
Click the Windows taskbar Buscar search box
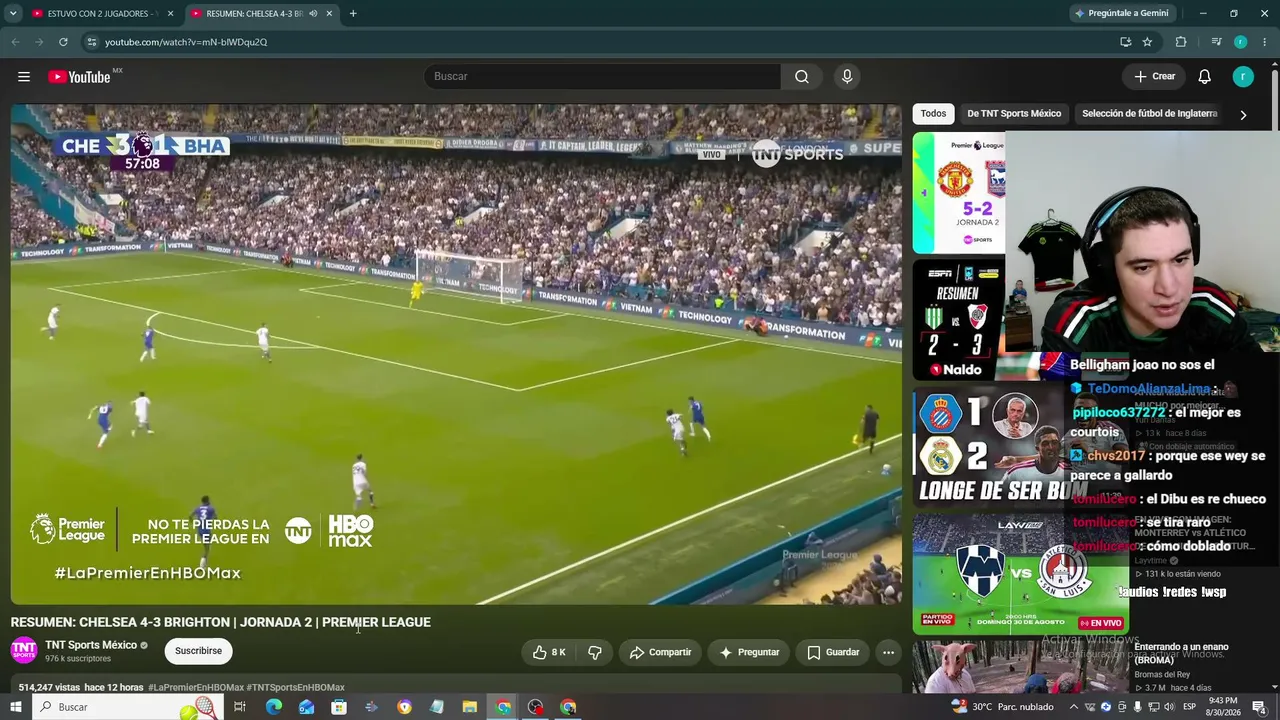point(128,707)
